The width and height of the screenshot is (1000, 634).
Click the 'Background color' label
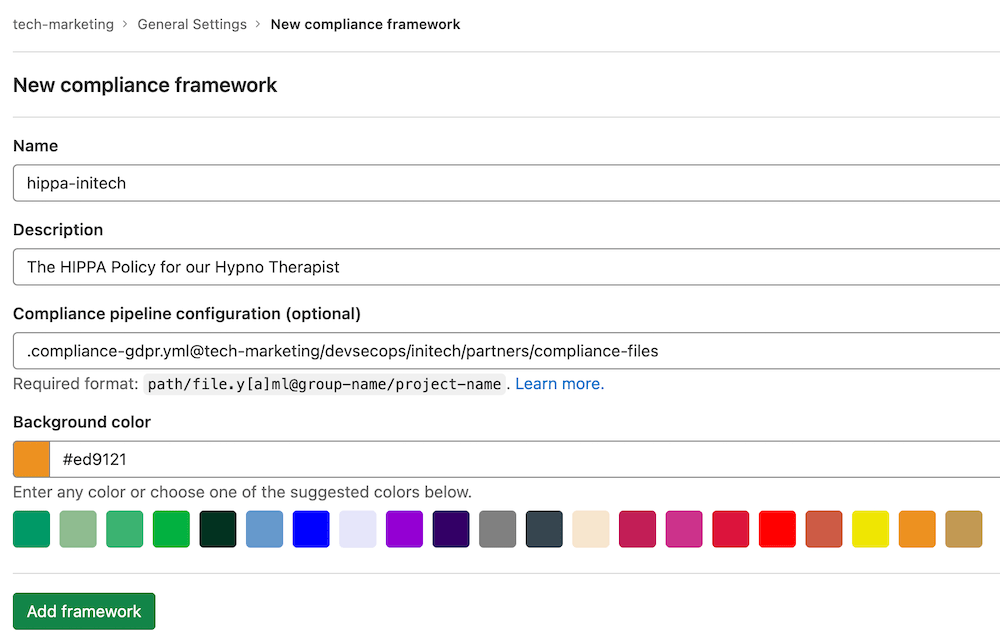pos(82,422)
